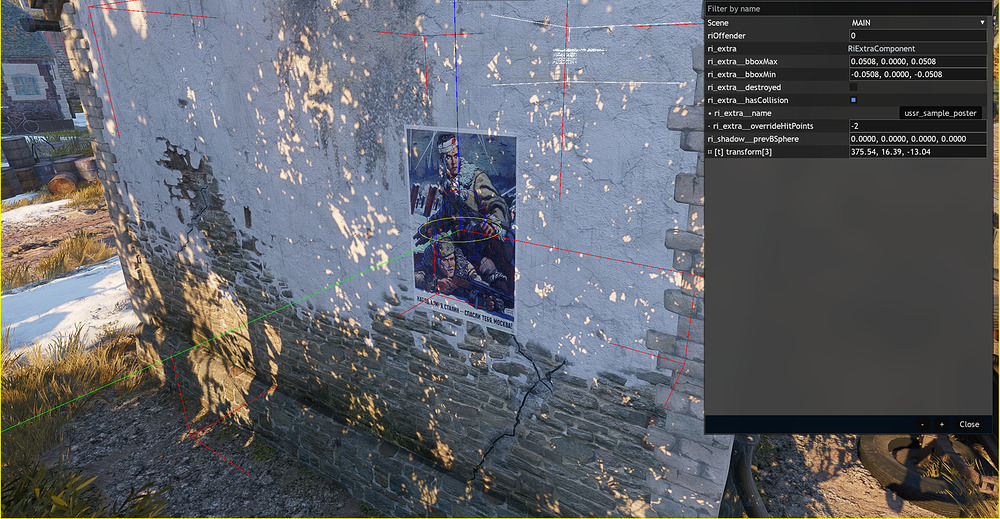This screenshot has width=1000, height=519.
Task: Enable the ri_extra__destroyed checkbox
Action: [853, 87]
